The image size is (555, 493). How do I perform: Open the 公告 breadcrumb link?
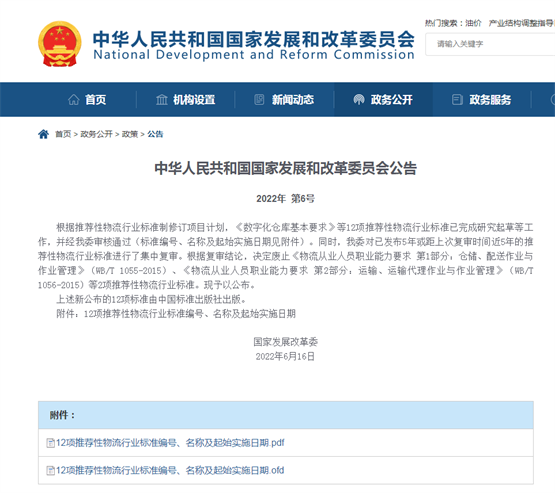tap(155, 134)
